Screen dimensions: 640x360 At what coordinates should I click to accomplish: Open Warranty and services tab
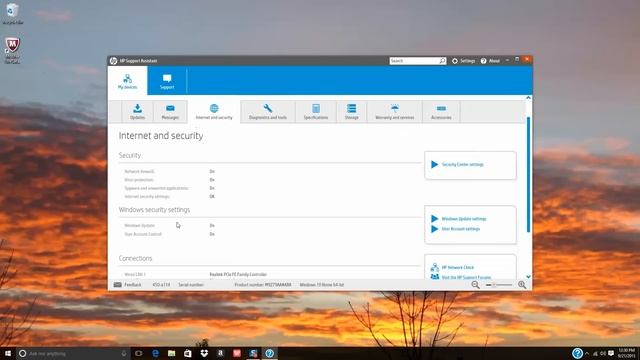pyautogui.click(x=395, y=111)
